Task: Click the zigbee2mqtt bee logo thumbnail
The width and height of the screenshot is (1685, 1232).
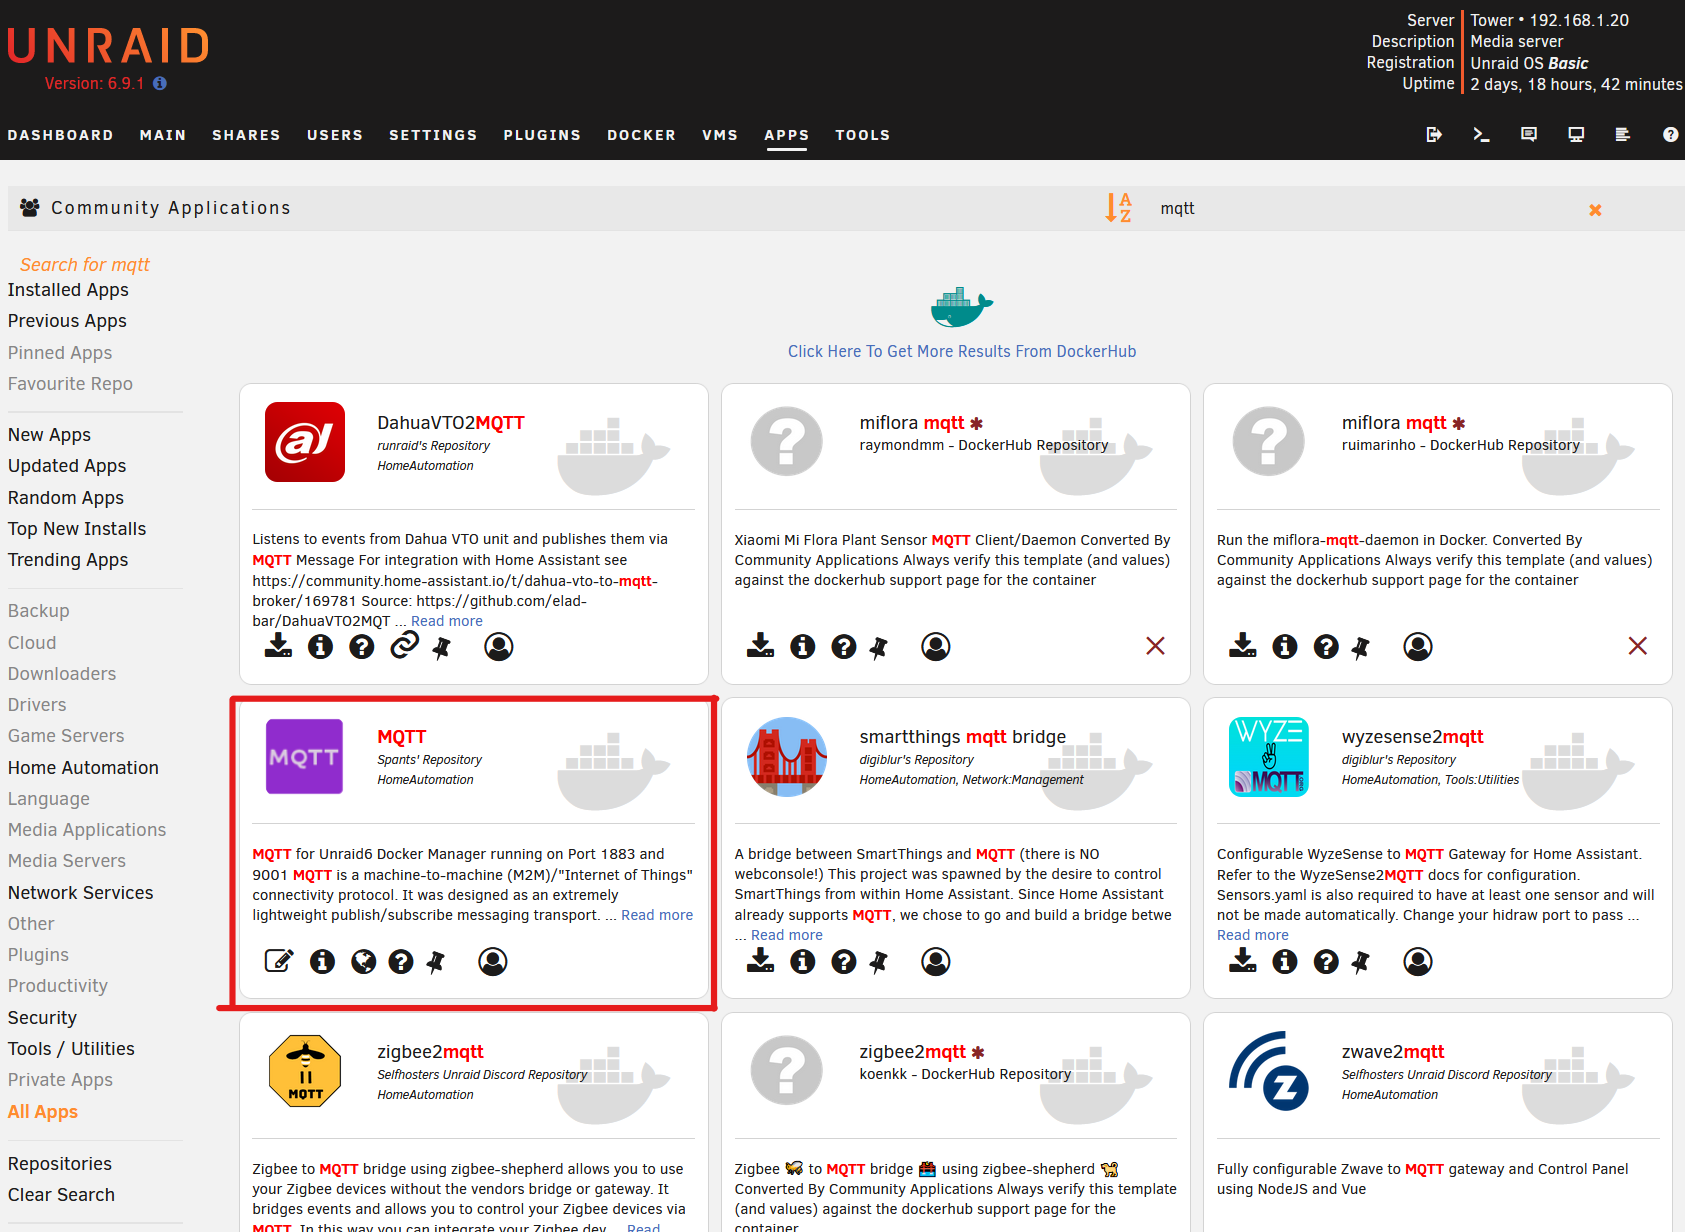Action: pos(305,1071)
